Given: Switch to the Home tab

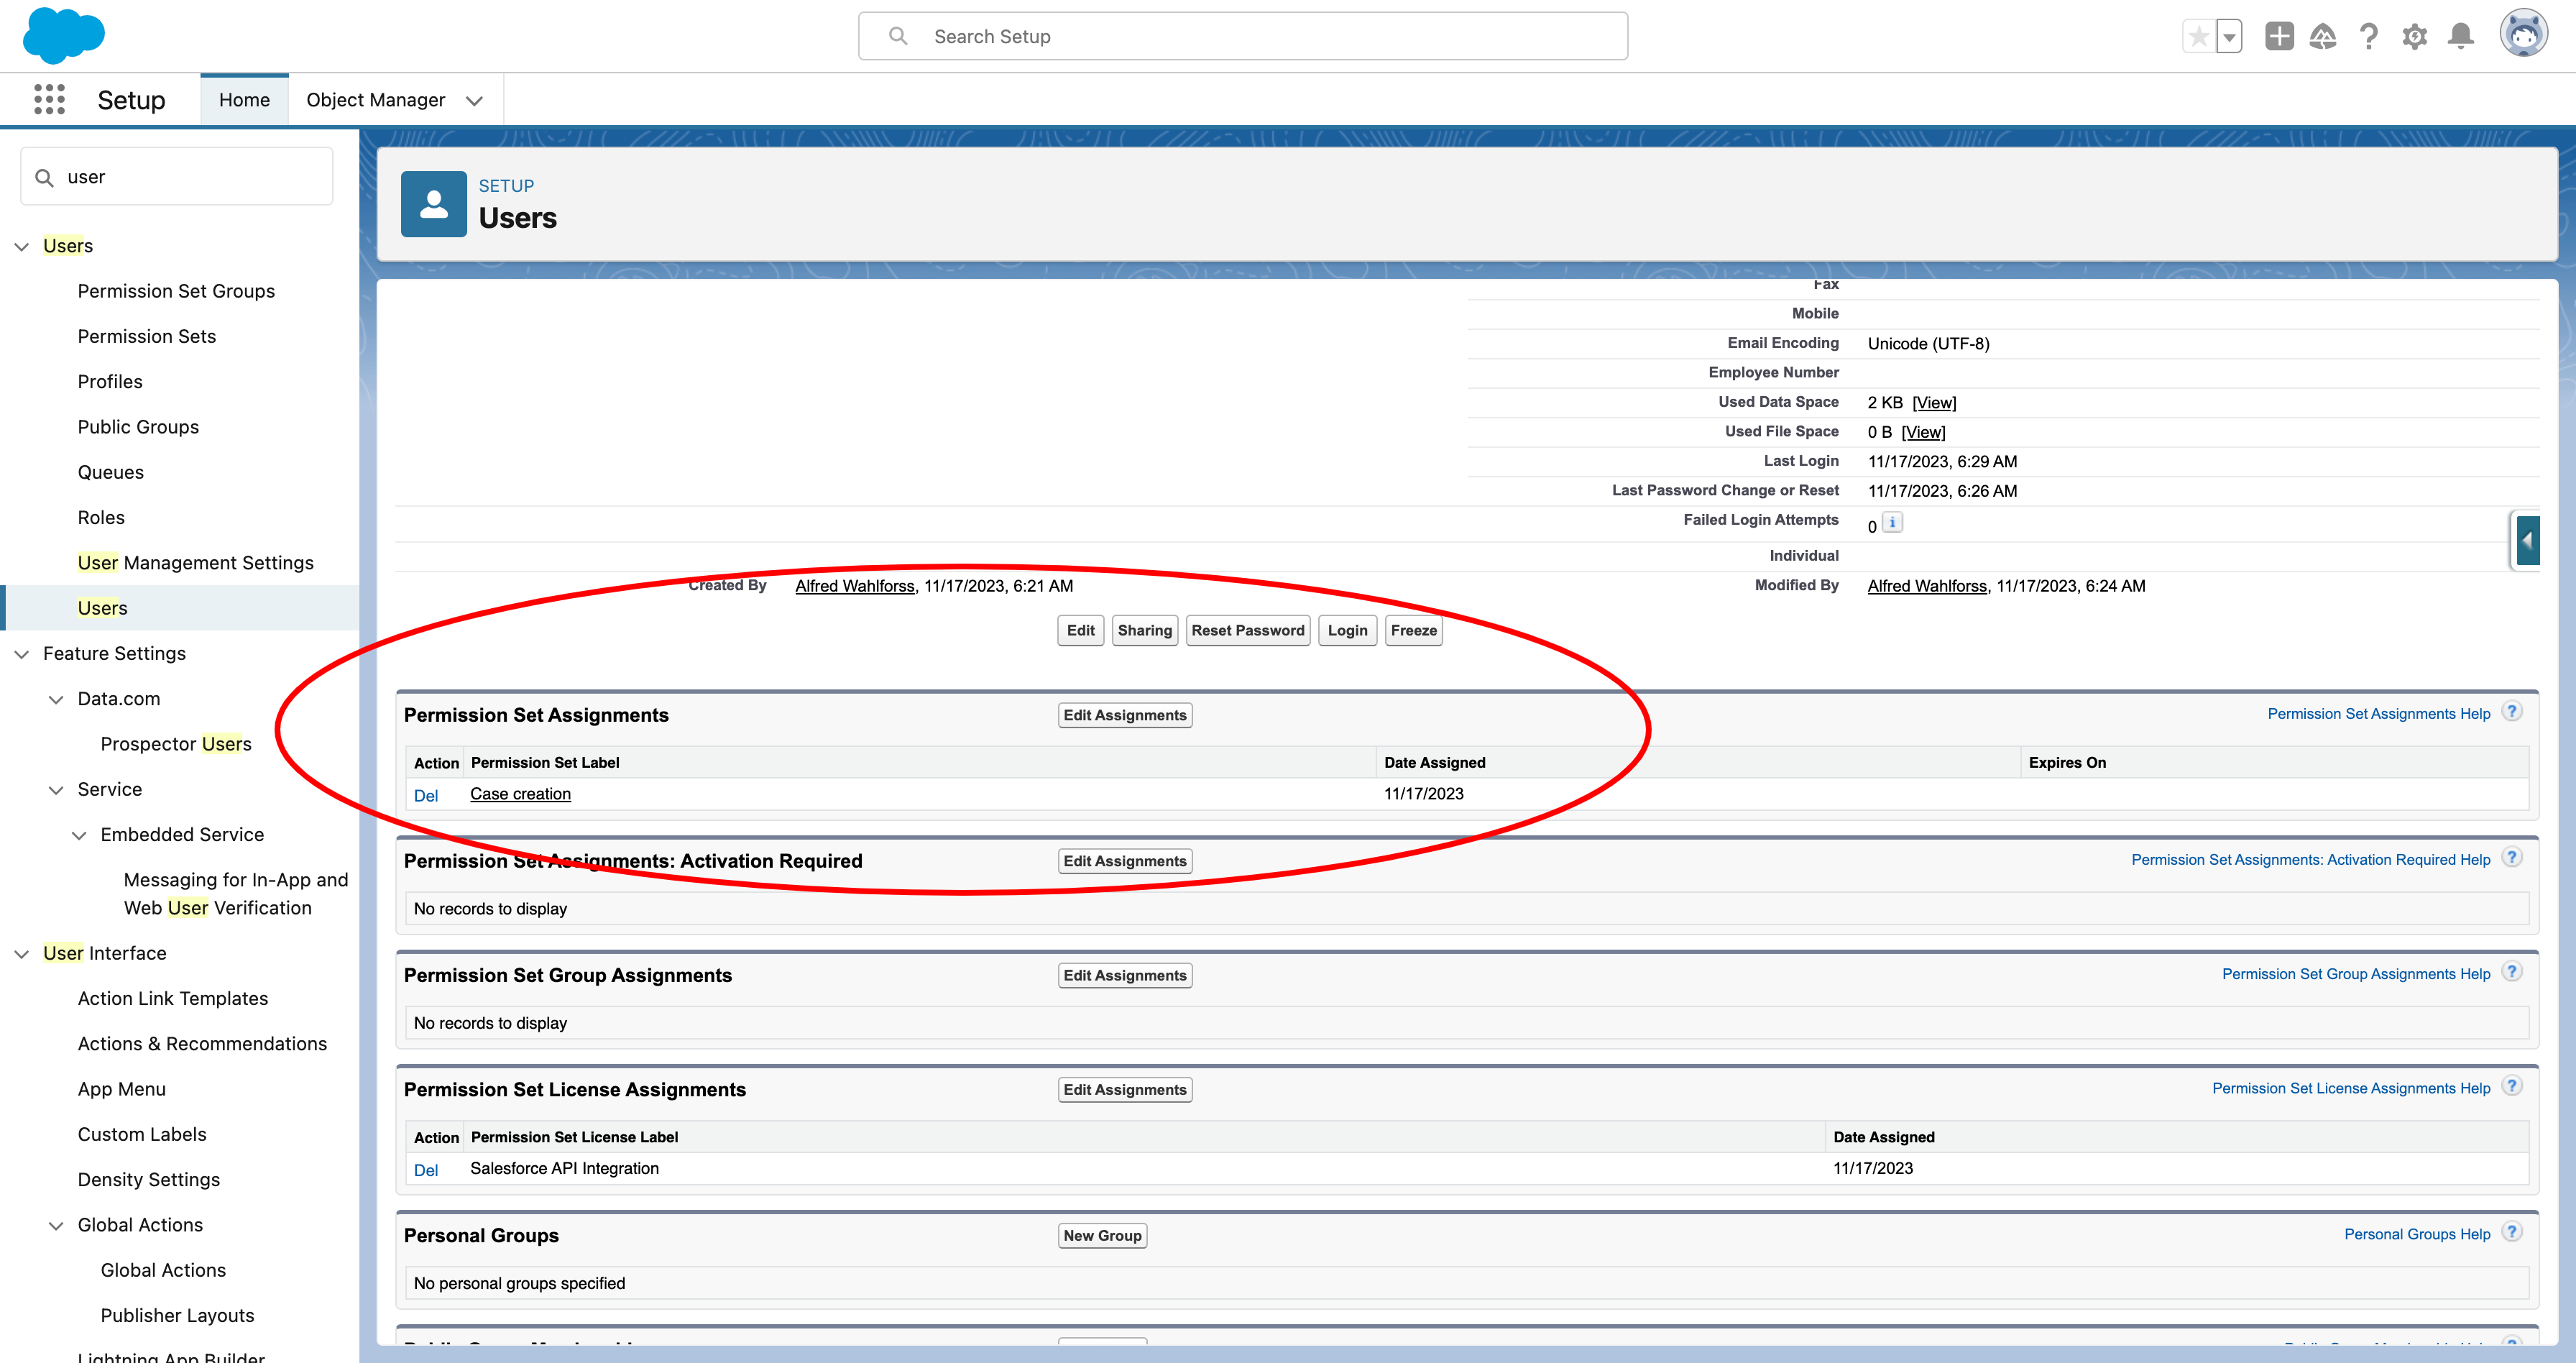Looking at the screenshot, I should pyautogui.click(x=244, y=100).
